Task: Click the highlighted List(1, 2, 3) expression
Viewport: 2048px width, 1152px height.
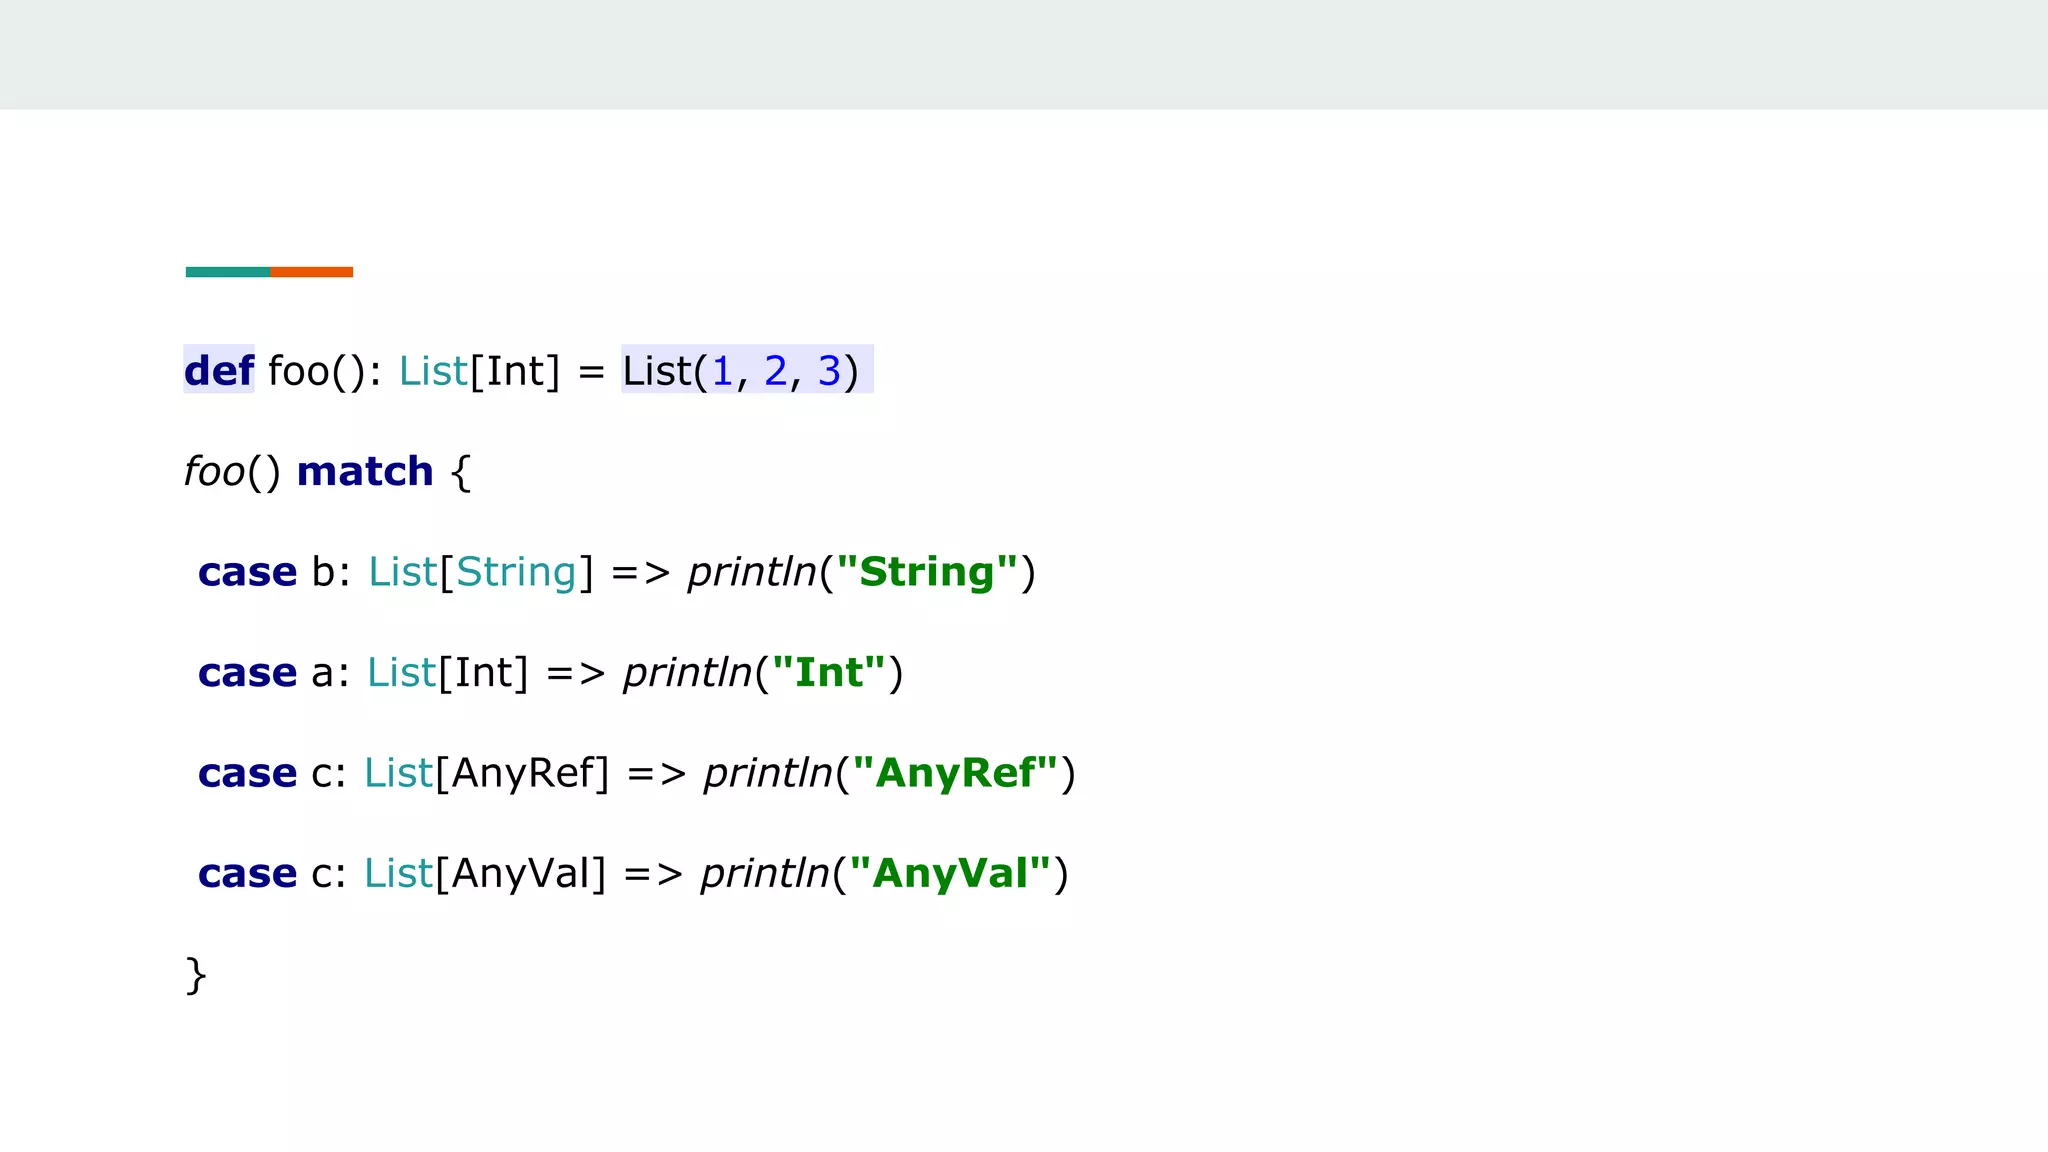Action: click(746, 370)
